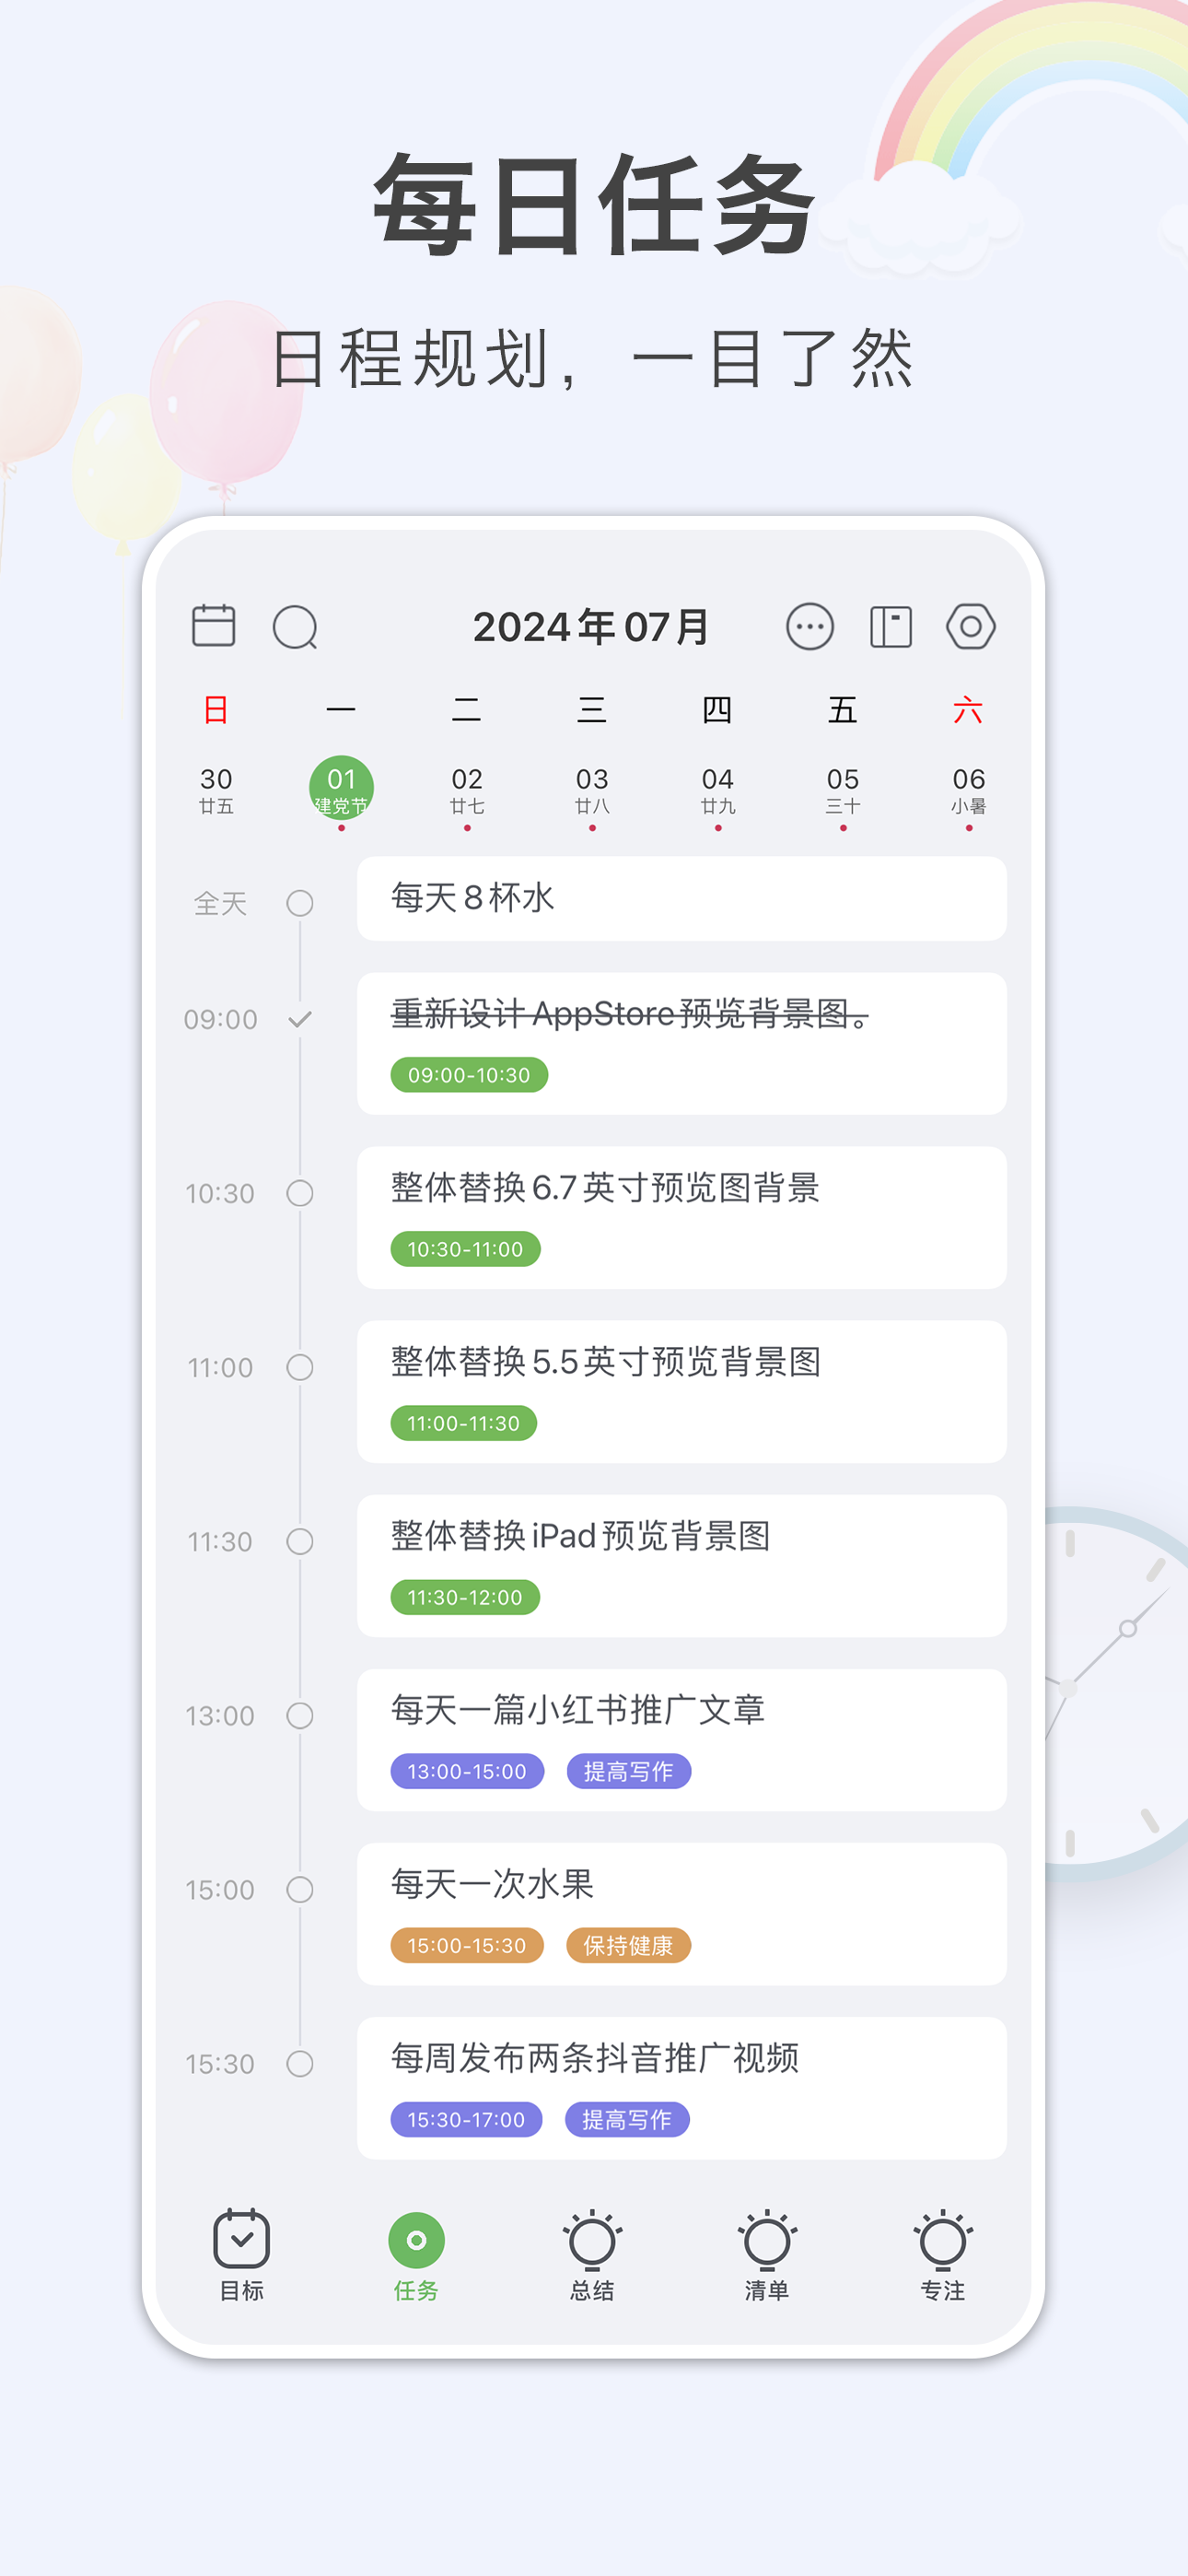Tap the 13:00 timeline time label
This screenshot has height=2576, width=1188.
[220, 1715]
